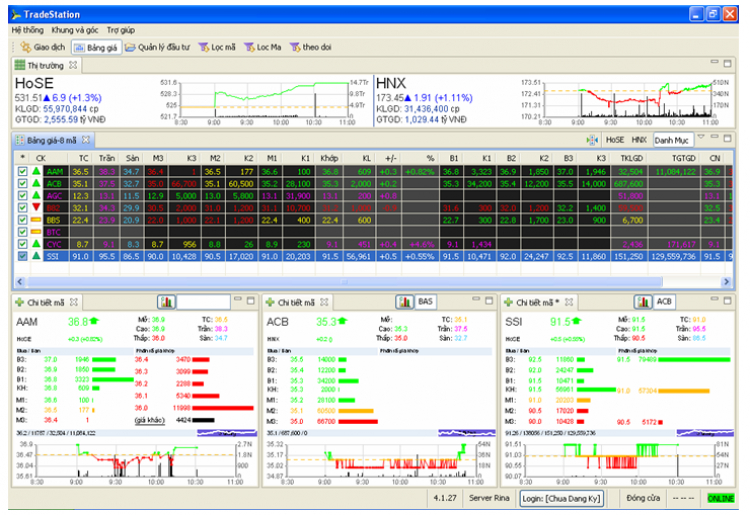Screen dimensions: 750x515
Task: Maximize the SSI detail panel
Action: click(x=728, y=301)
